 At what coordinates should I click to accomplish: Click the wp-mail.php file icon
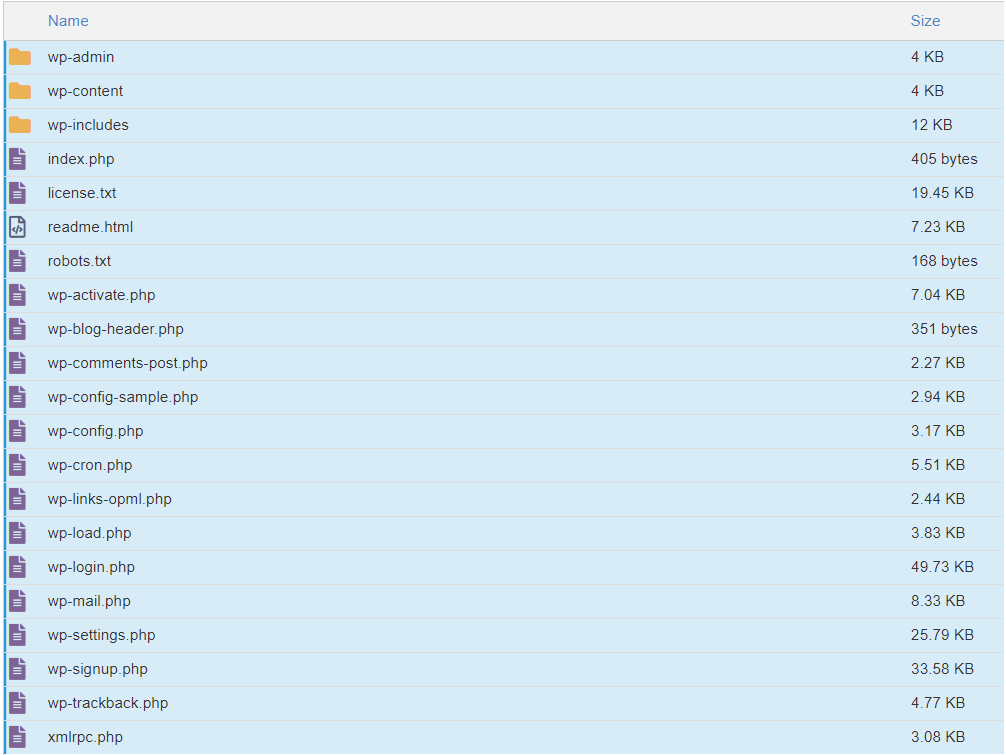pyautogui.click(x=18, y=601)
